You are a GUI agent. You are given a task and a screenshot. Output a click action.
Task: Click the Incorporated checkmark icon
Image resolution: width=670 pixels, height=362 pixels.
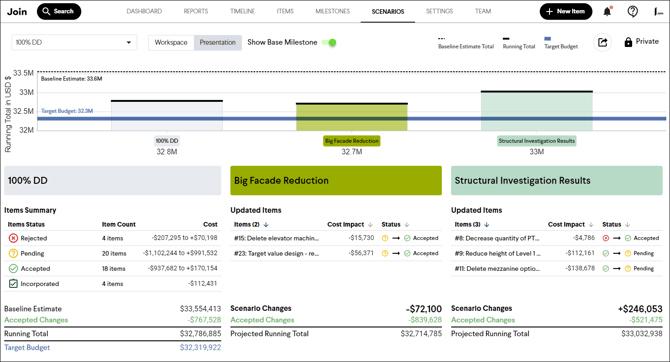pos(13,283)
